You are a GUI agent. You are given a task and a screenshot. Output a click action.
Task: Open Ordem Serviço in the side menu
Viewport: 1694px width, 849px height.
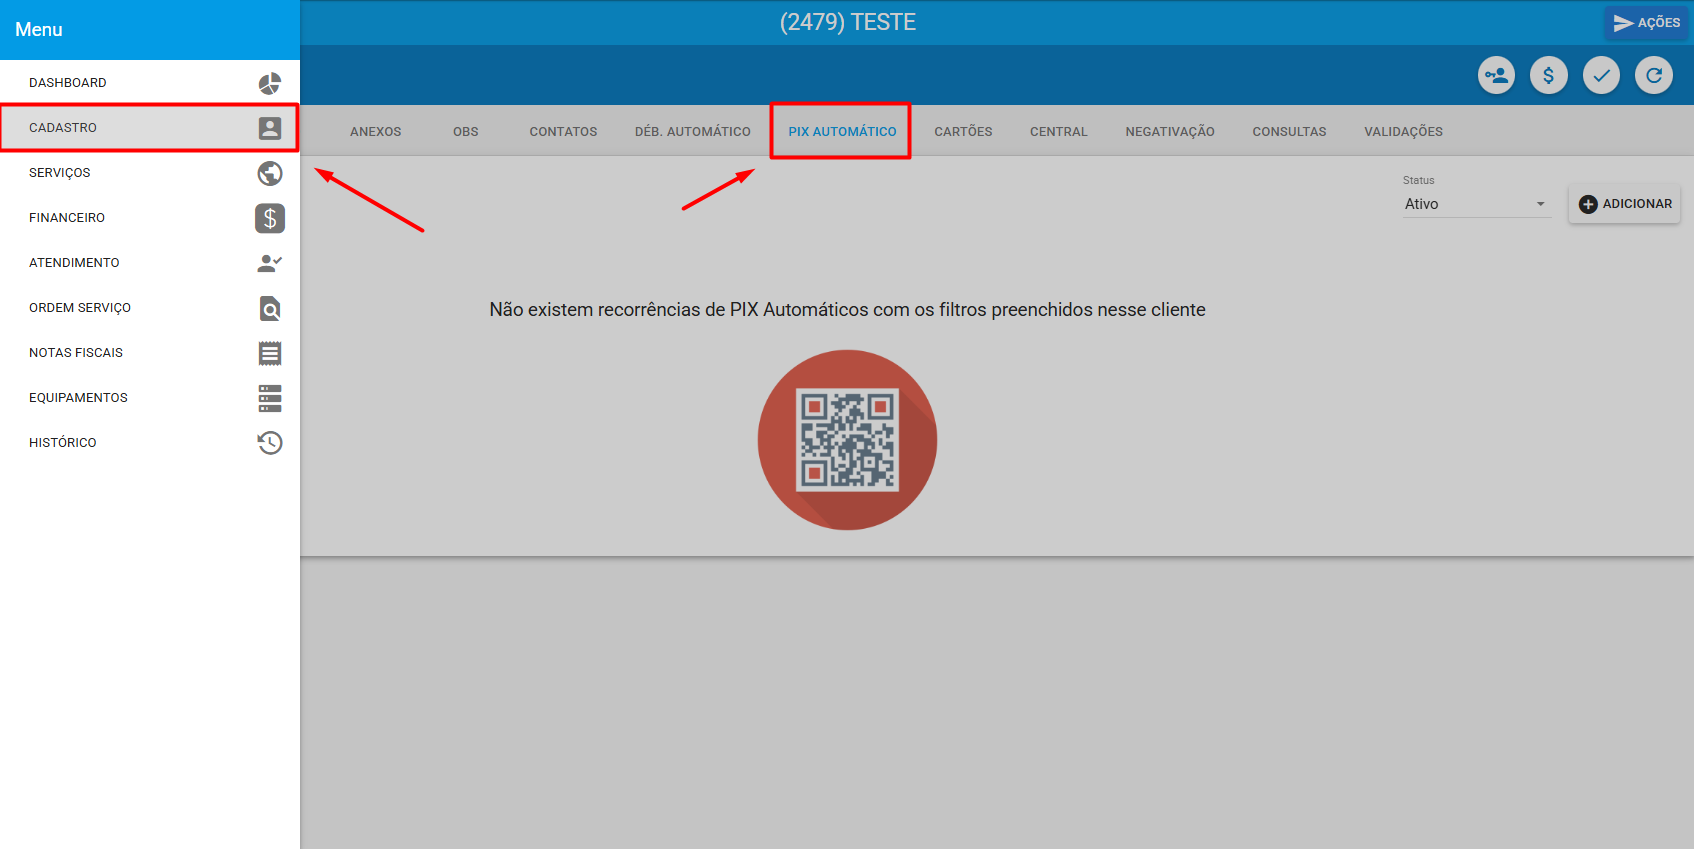[150, 308]
